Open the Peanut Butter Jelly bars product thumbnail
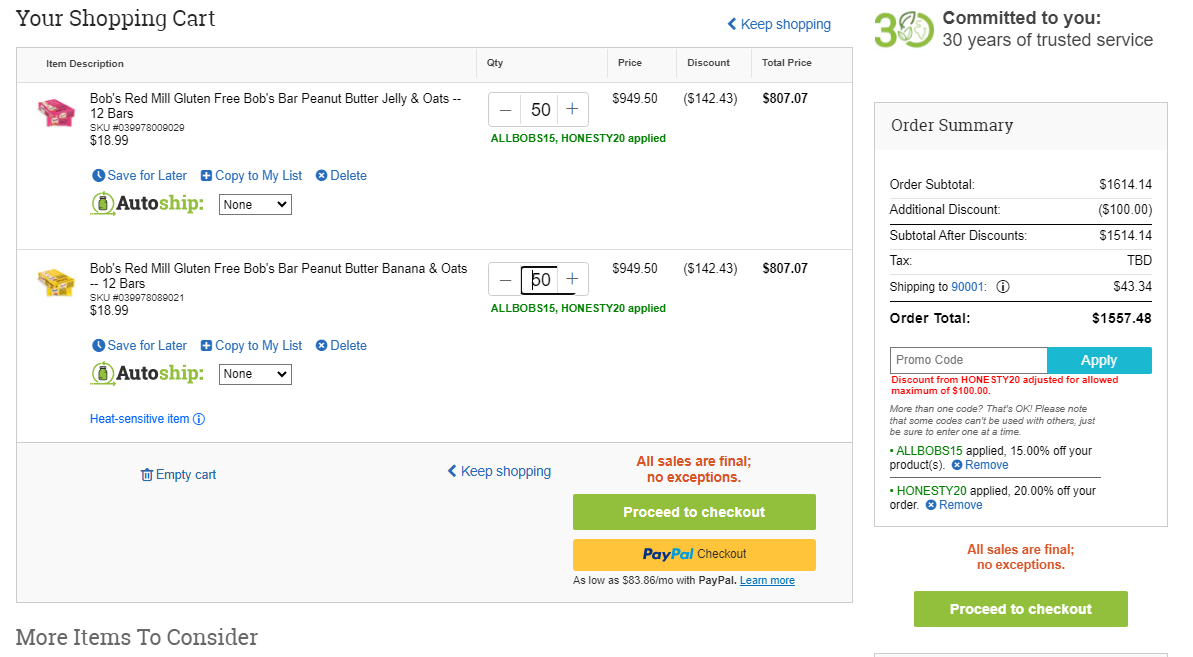Viewport: 1193px width, 657px height. point(56,113)
